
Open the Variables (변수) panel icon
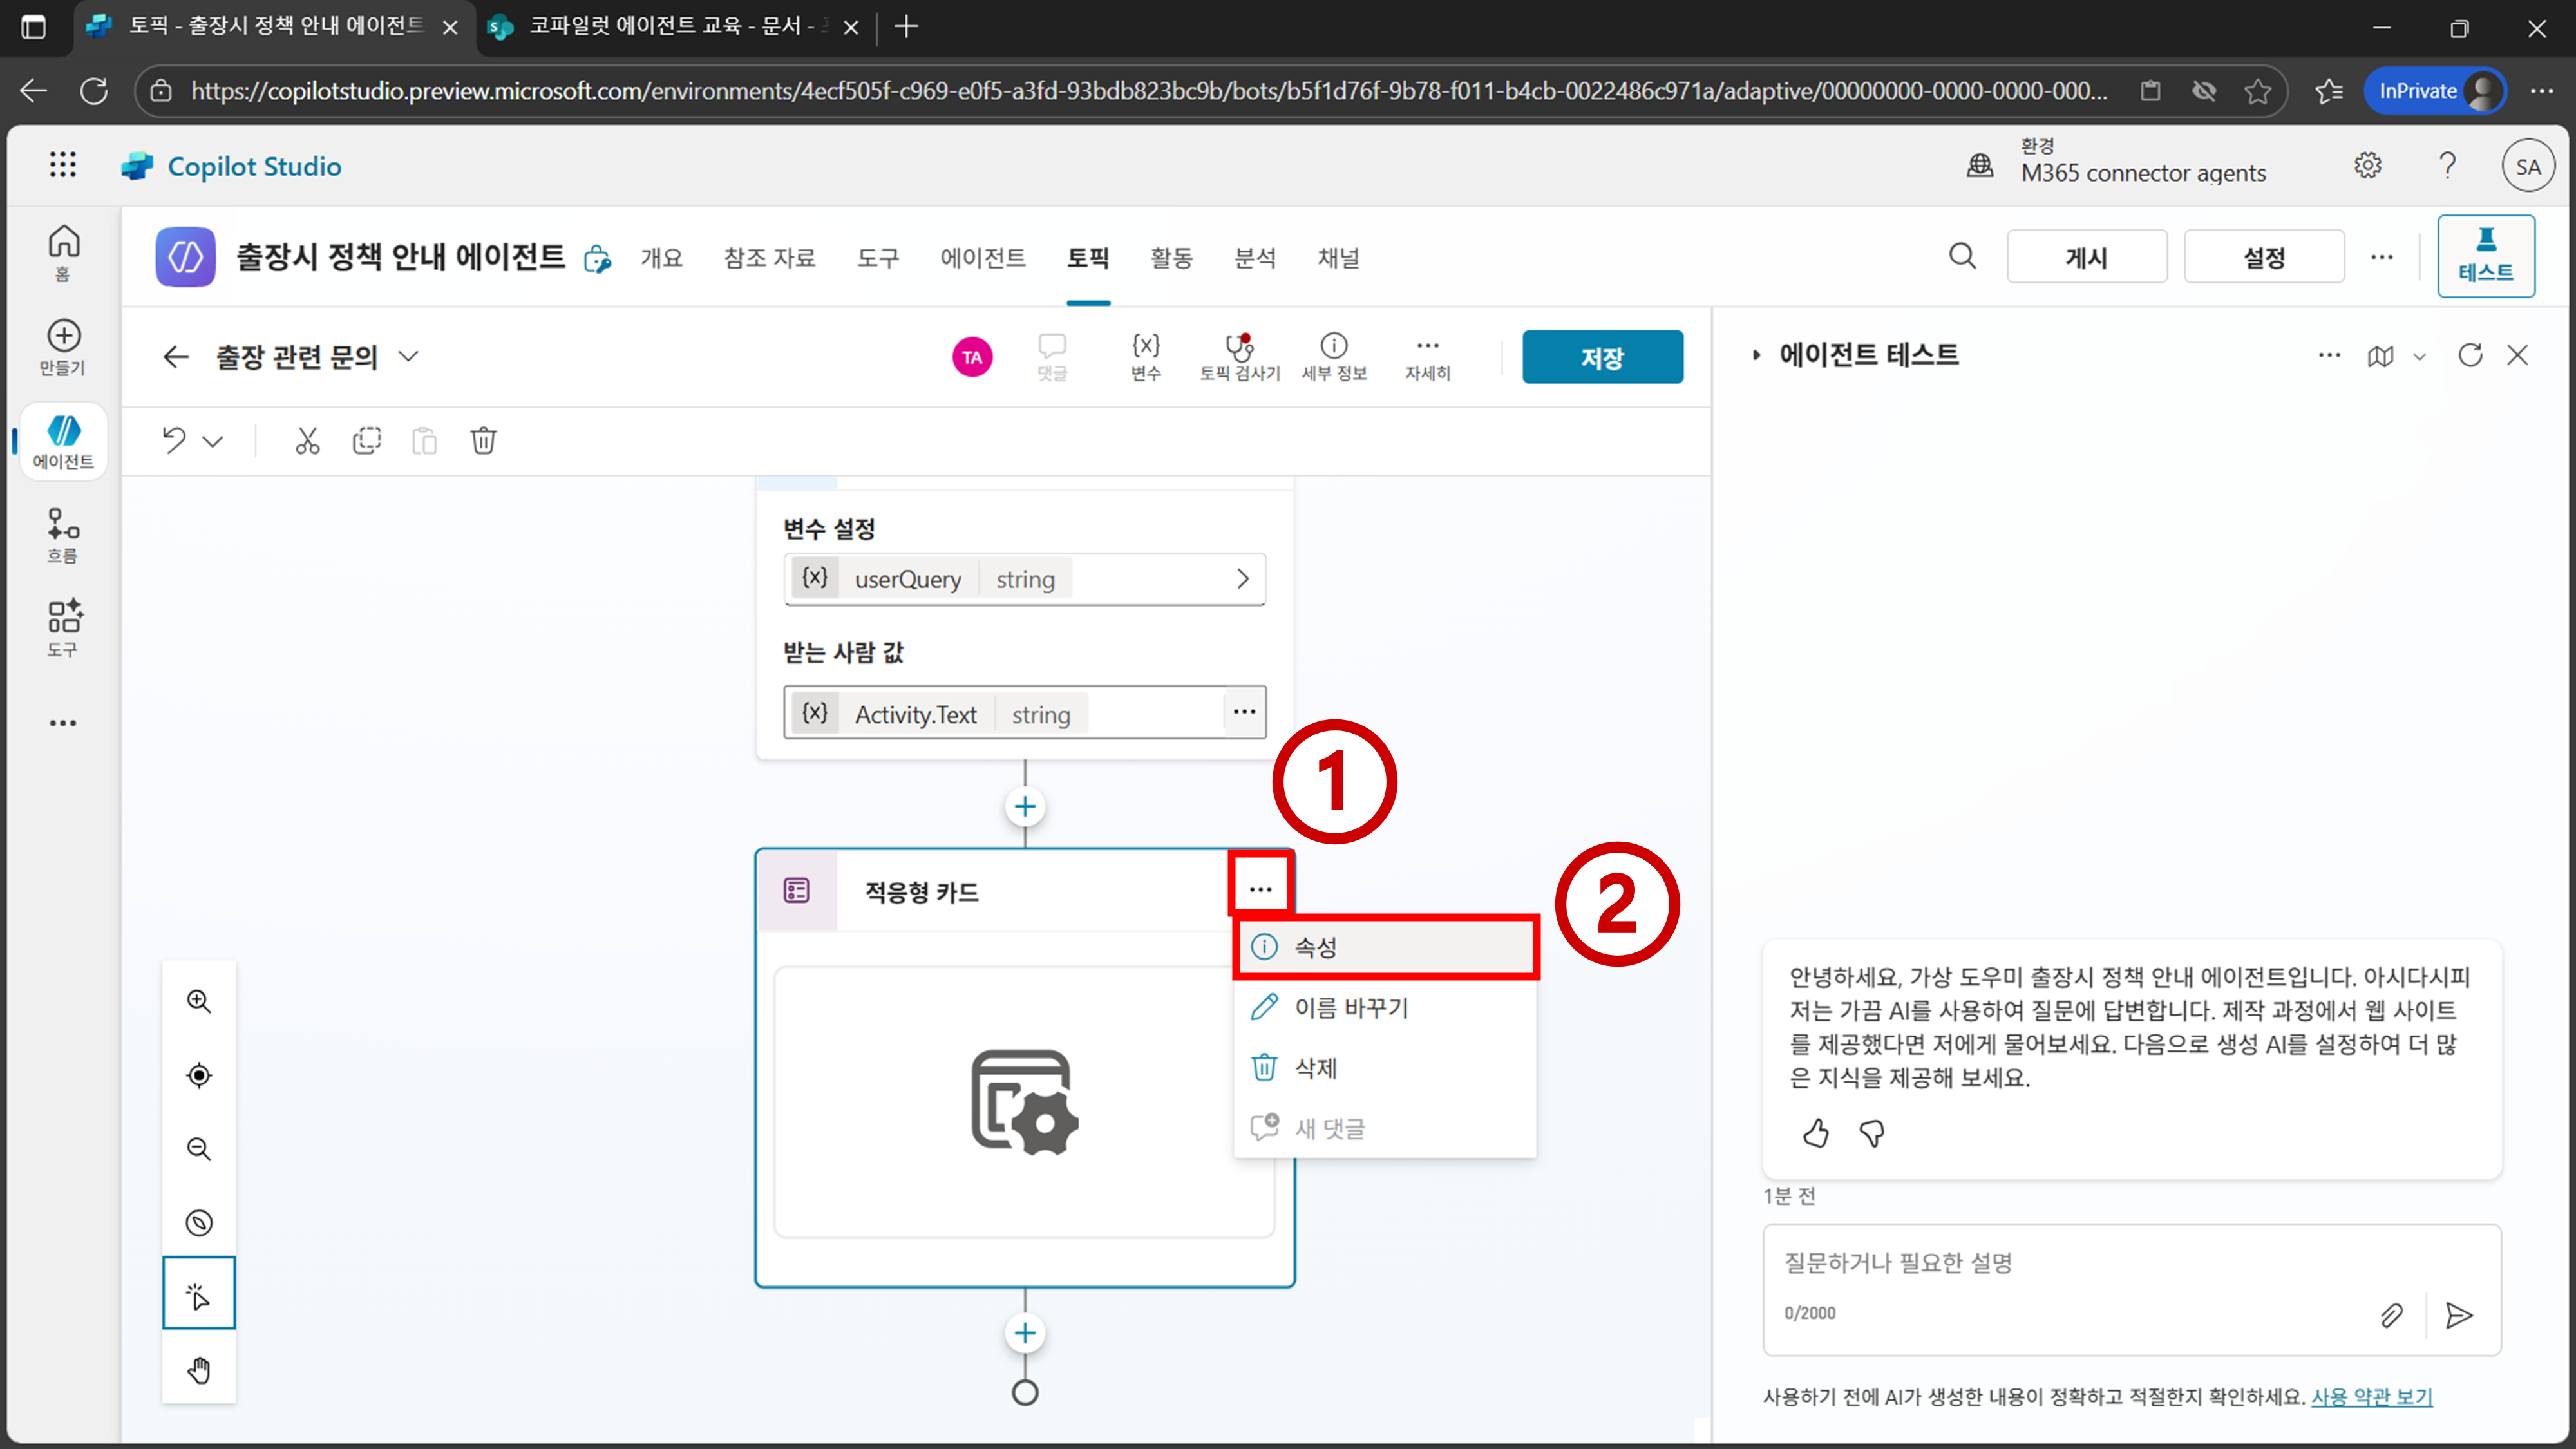[x=1145, y=356]
